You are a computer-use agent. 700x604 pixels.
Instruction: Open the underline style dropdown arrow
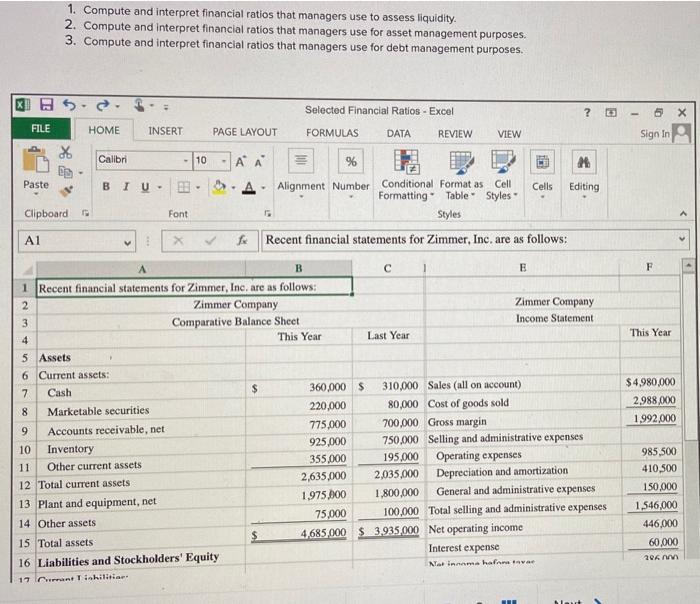(159, 187)
